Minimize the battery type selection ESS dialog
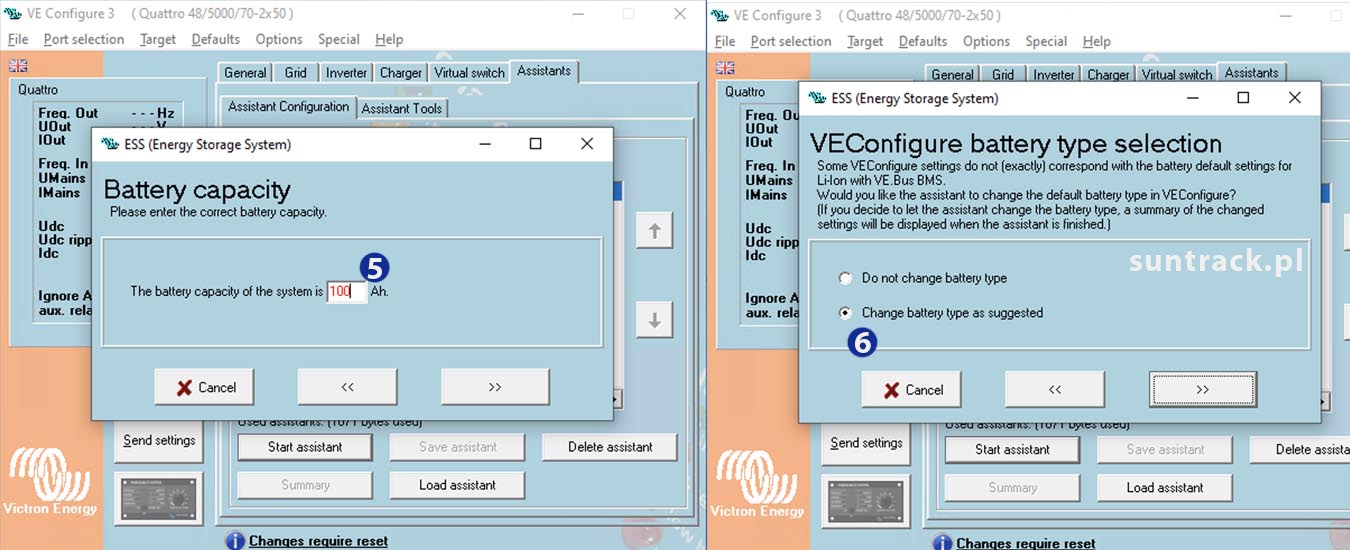 click(1192, 98)
